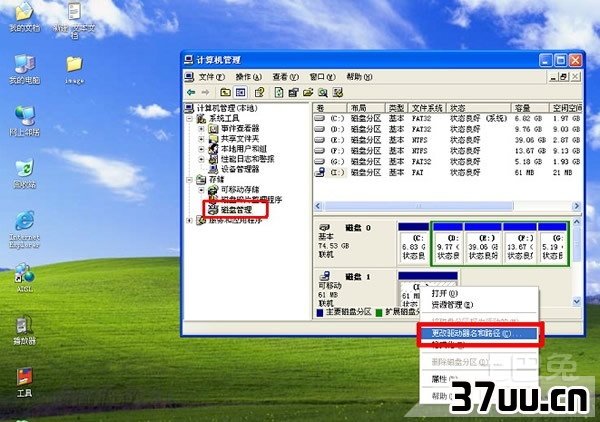Expand the 性能日志和警报 node
The height and width of the screenshot is (422, 600).
202,159
